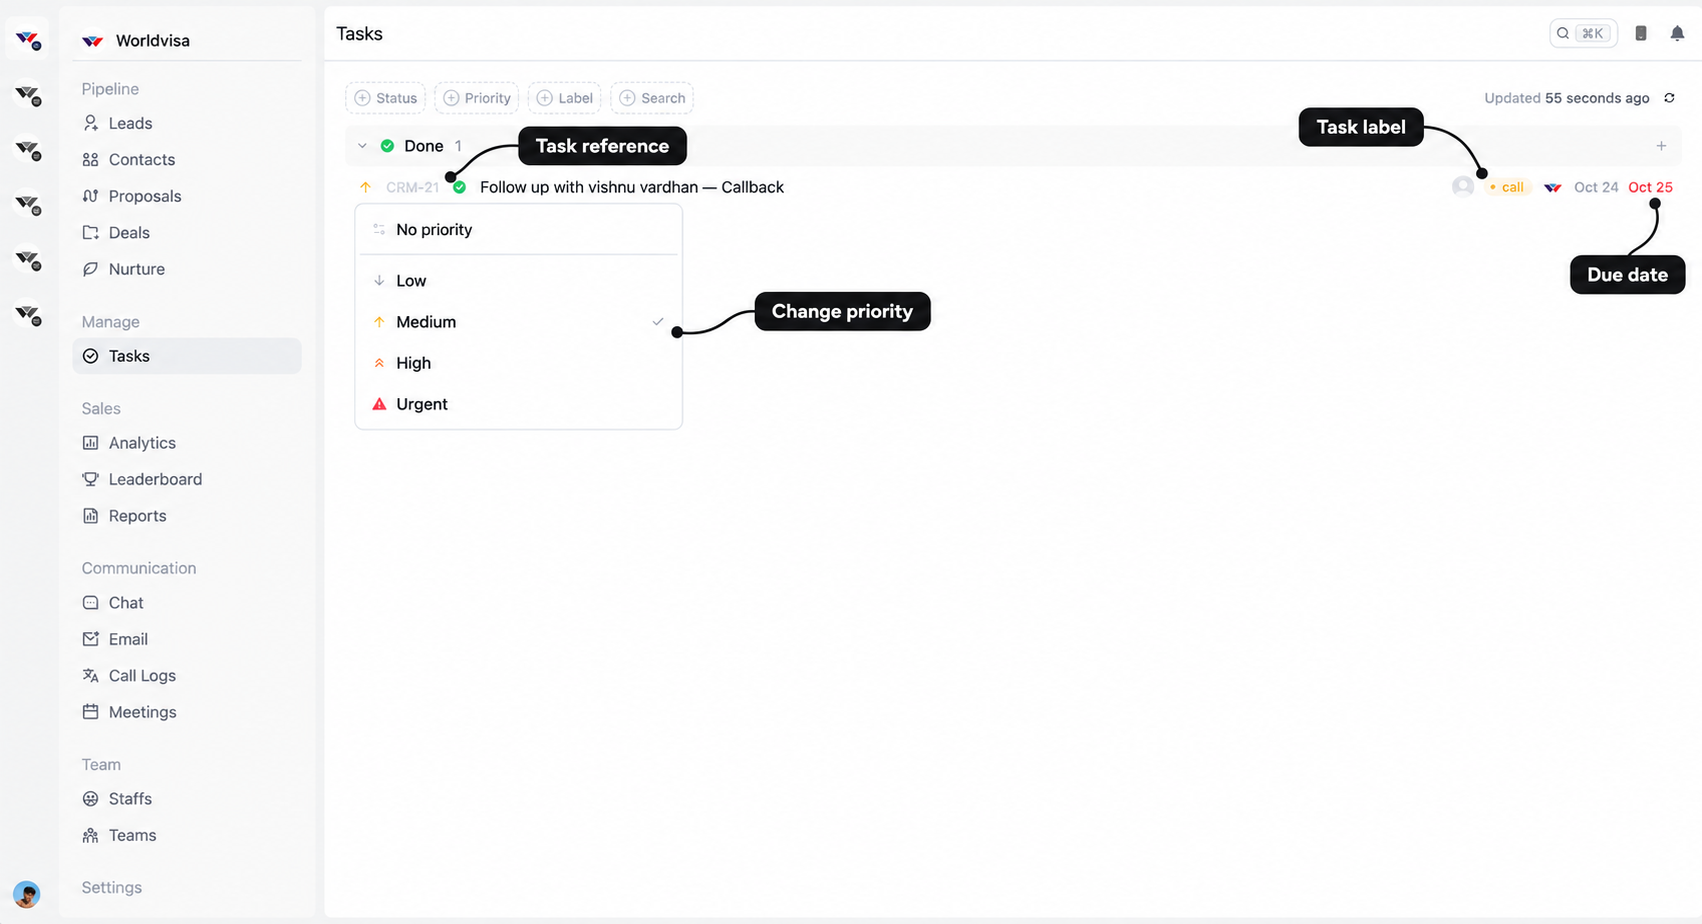Click the top workspace icon in the far-left rail
Viewport: 1702px width, 924px height.
28,41
